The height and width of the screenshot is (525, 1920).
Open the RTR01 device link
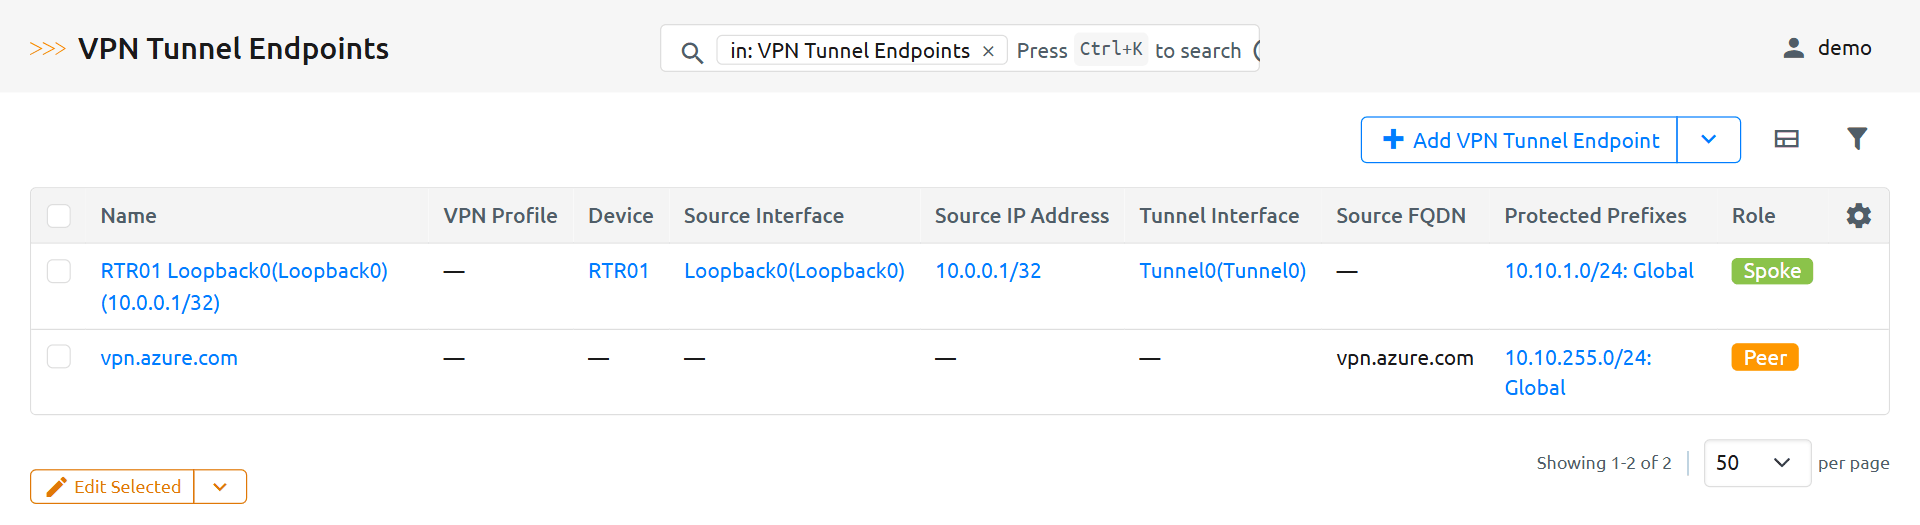618,271
